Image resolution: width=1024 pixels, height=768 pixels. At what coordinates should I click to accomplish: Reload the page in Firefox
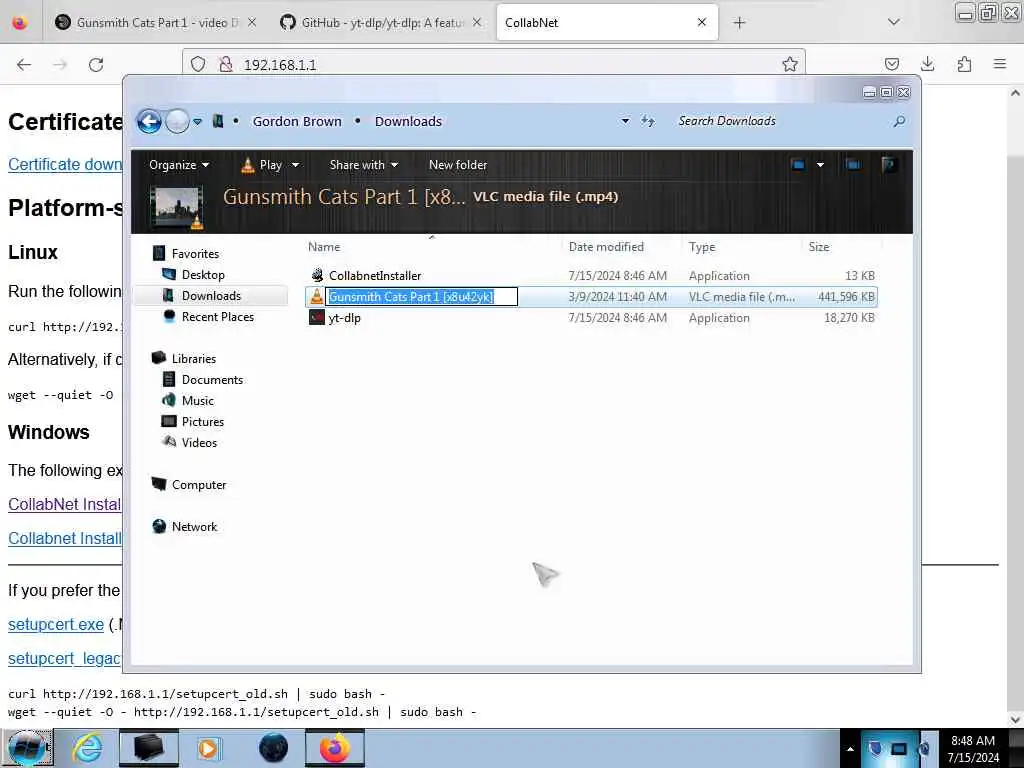(96, 64)
